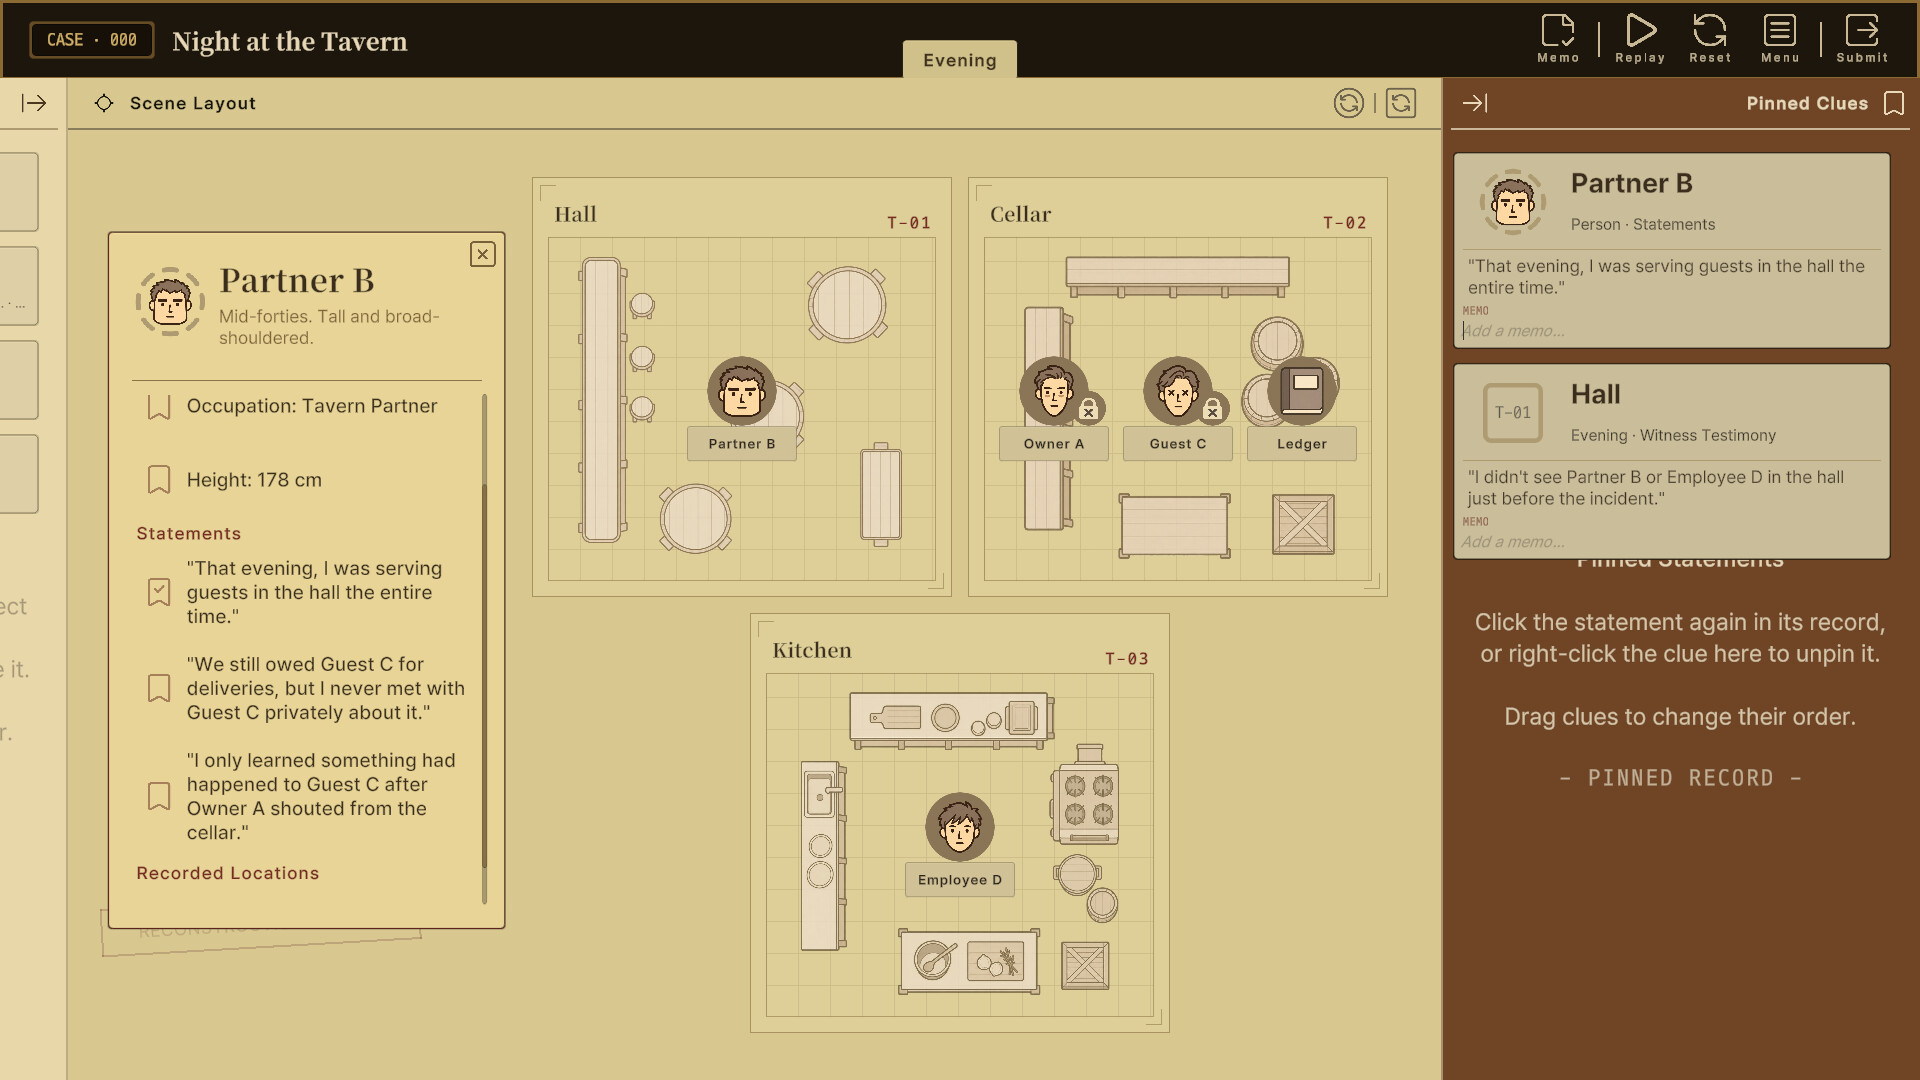Image resolution: width=1920 pixels, height=1080 pixels.
Task: Submit the case solution
Action: point(1862,39)
